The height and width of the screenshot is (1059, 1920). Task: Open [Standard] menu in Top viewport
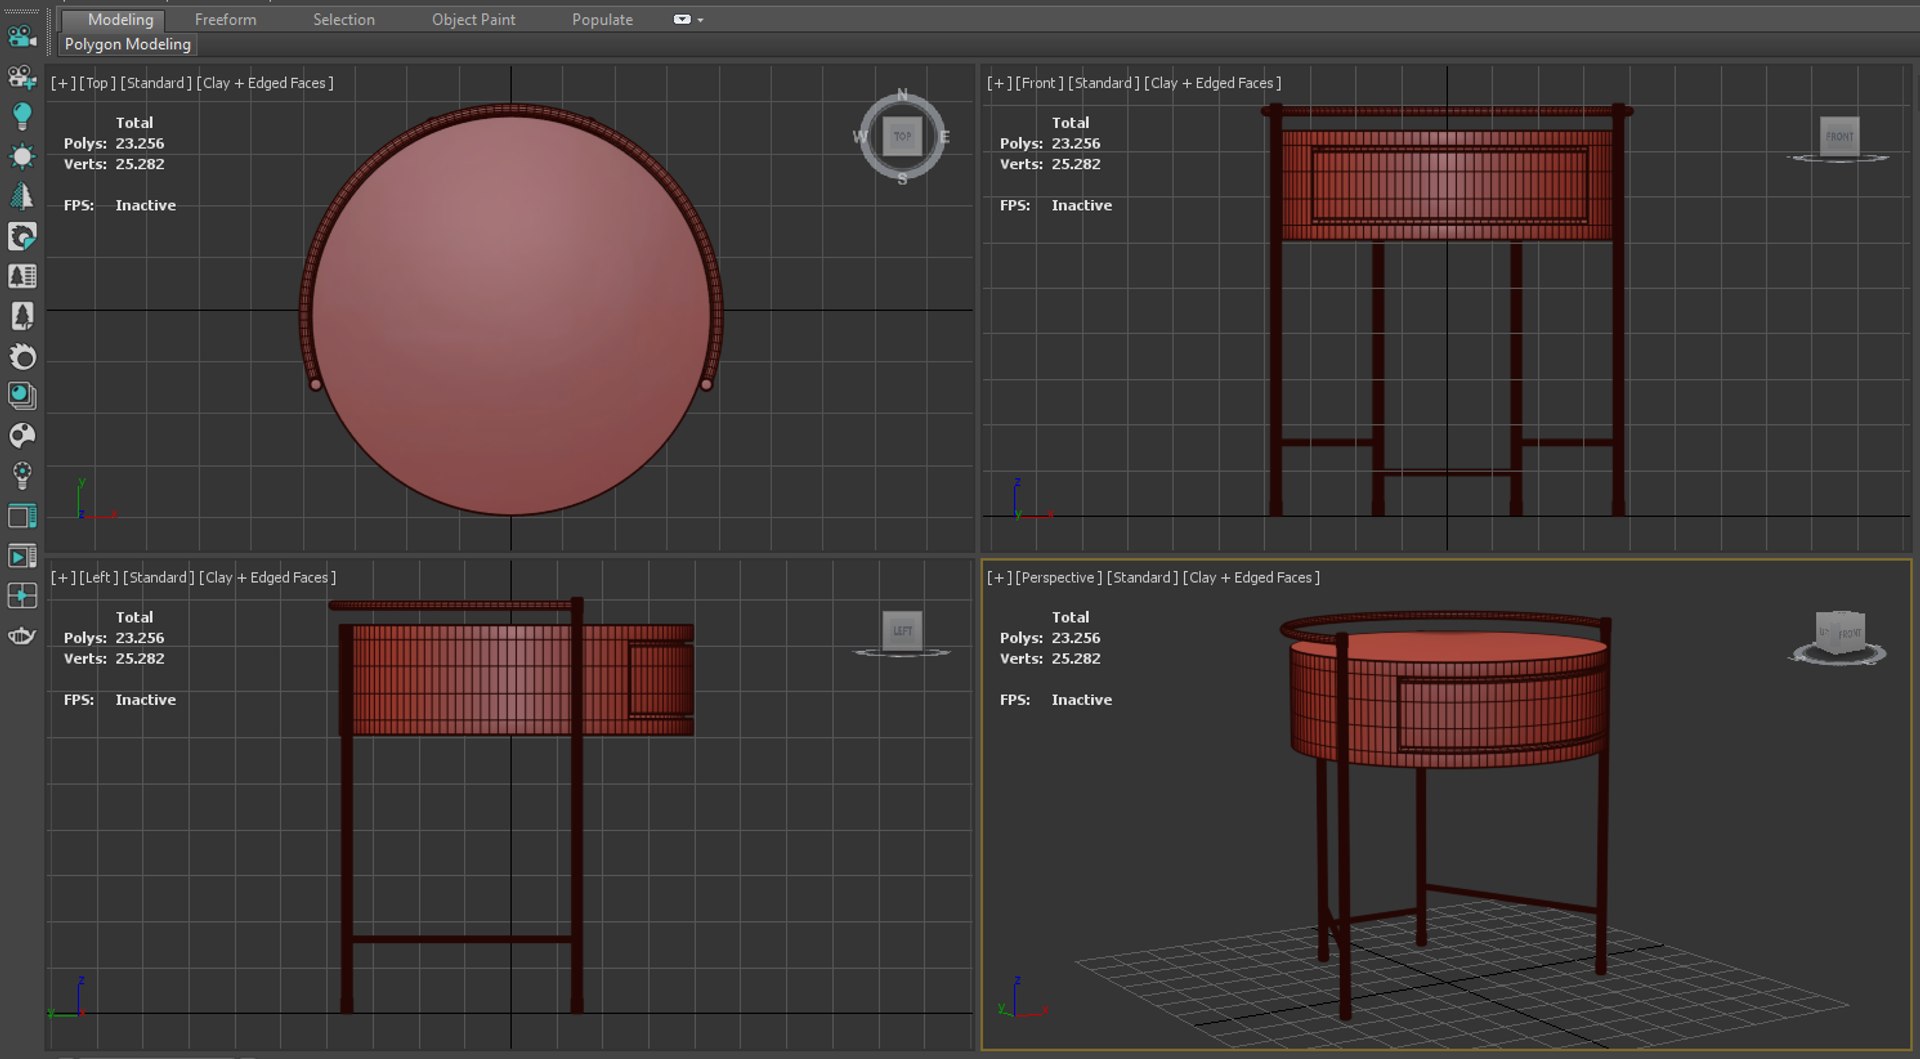pyautogui.click(x=156, y=83)
